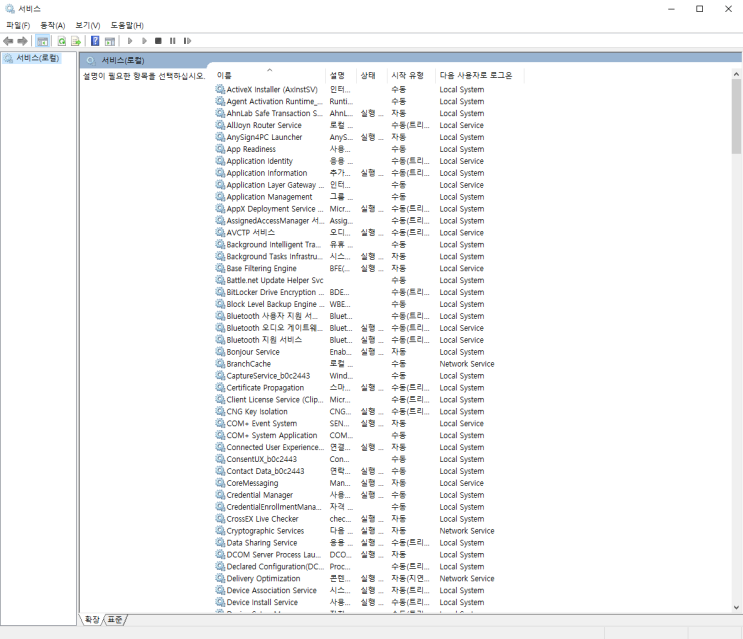Select the BitLocker Drive Encryption service

[369, 292]
